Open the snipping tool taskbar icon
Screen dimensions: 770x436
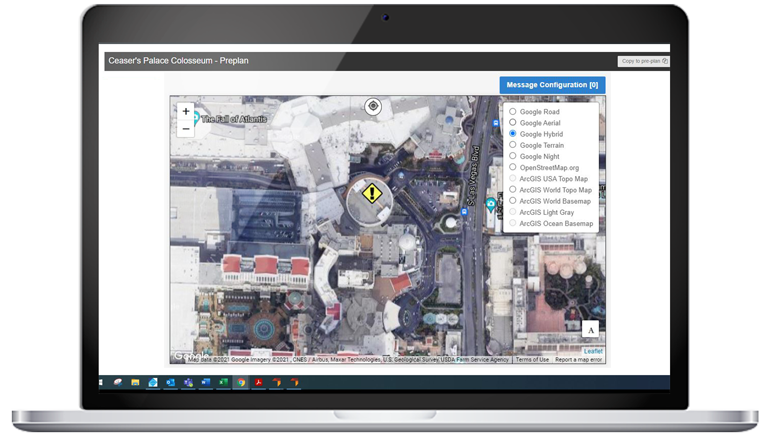pyautogui.click(x=117, y=382)
